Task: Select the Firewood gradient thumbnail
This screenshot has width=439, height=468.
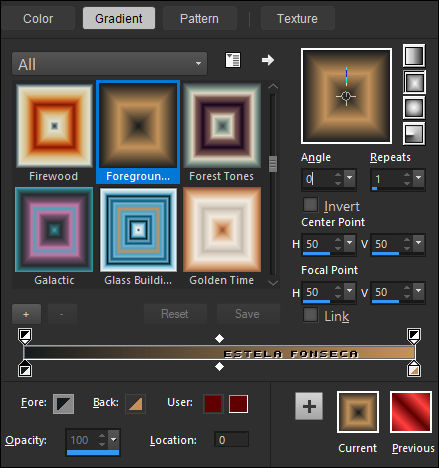Action: coord(54,126)
